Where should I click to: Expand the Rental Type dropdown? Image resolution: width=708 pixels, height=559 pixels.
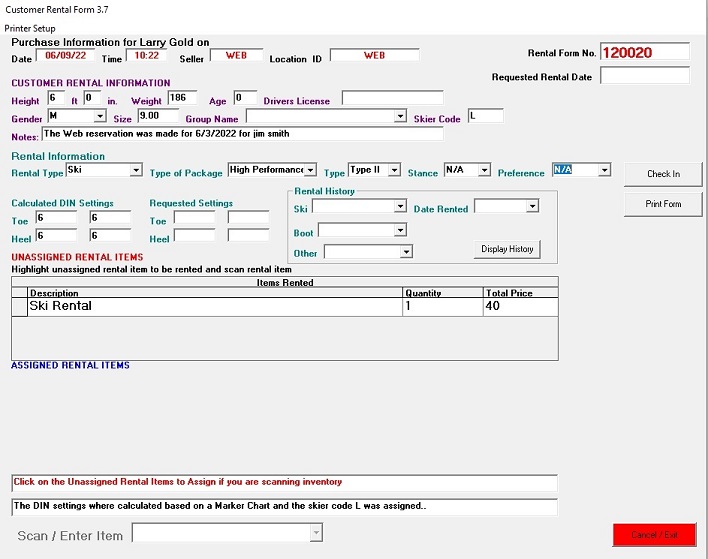tap(136, 171)
